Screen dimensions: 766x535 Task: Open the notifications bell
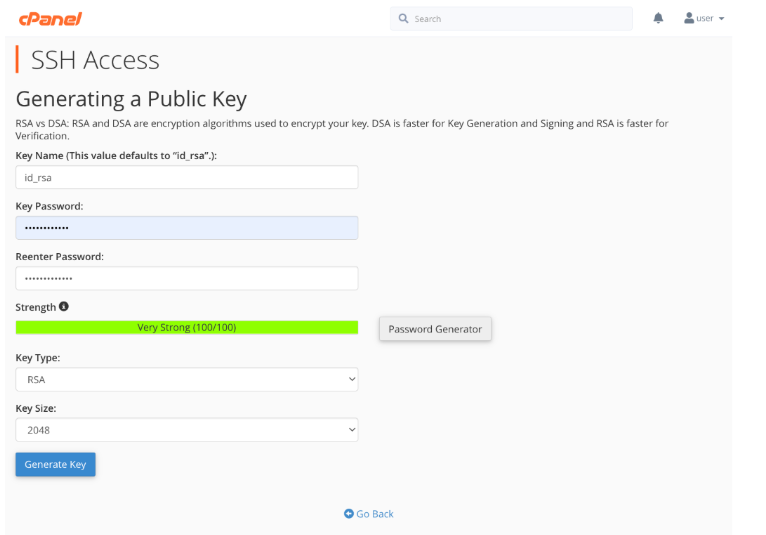(x=658, y=18)
